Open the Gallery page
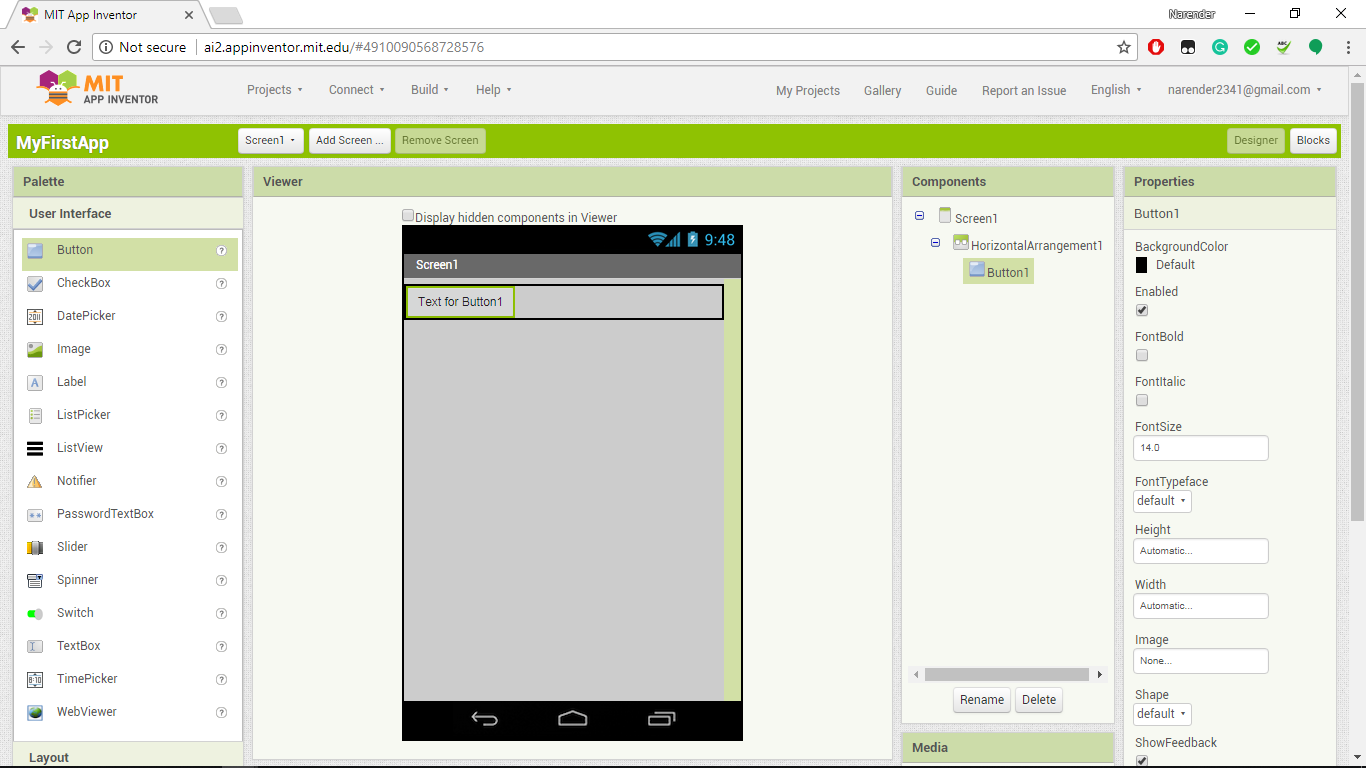The height and width of the screenshot is (768, 1366). point(882,91)
